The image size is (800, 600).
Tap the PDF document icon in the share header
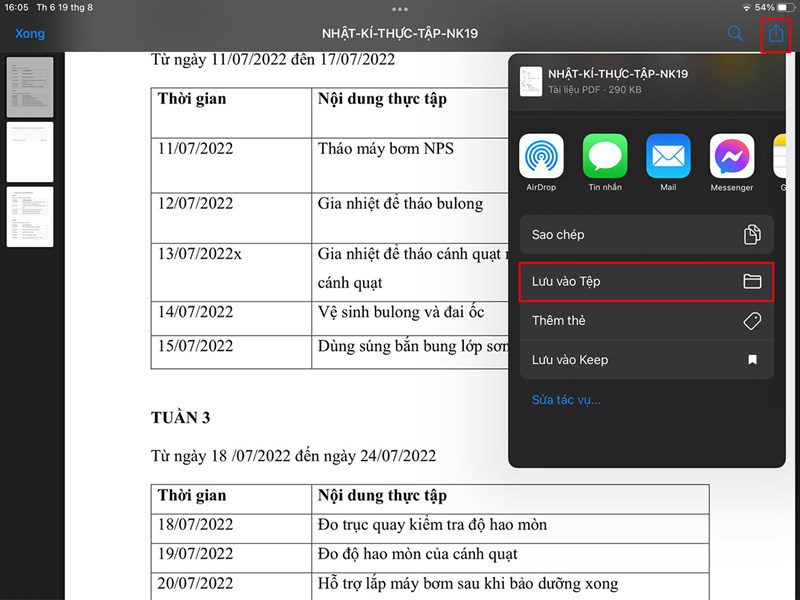pyautogui.click(x=531, y=80)
